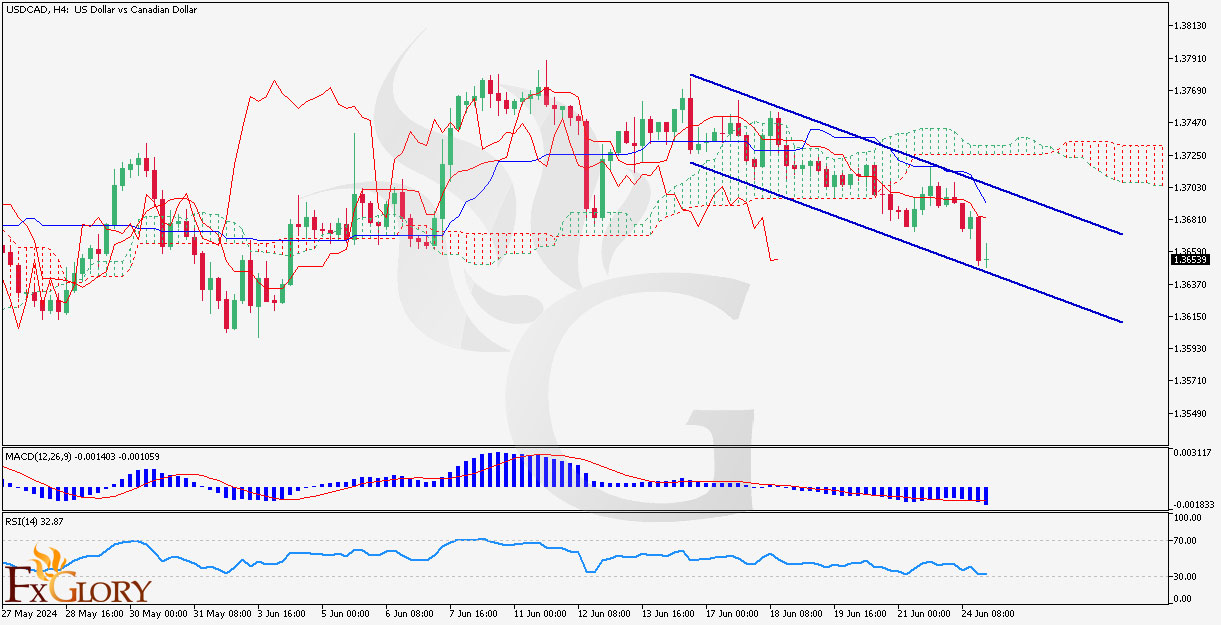The width and height of the screenshot is (1221, 625).
Task: Click the 31 May 08:00 time label
Action: pyautogui.click(x=222, y=612)
